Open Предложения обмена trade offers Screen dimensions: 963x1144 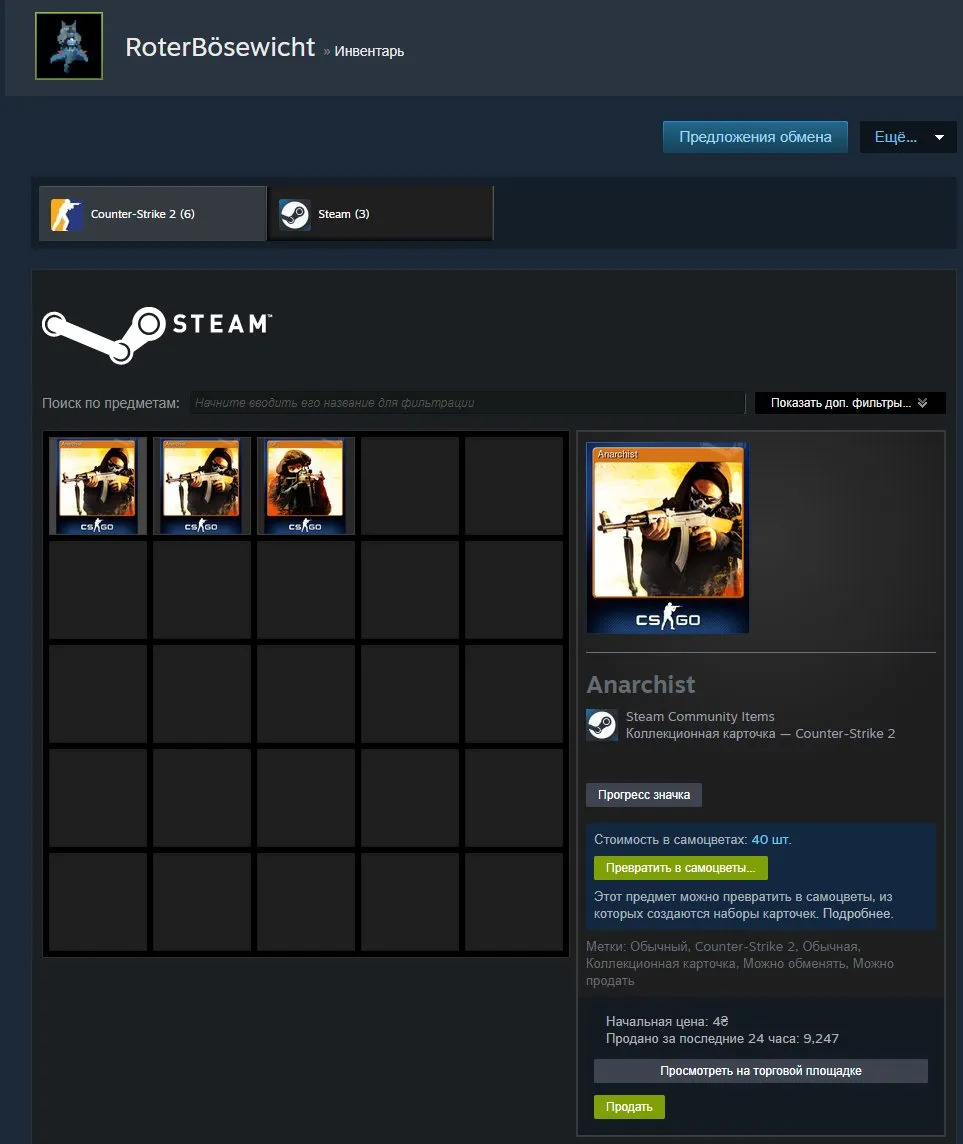tap(755, 137)
